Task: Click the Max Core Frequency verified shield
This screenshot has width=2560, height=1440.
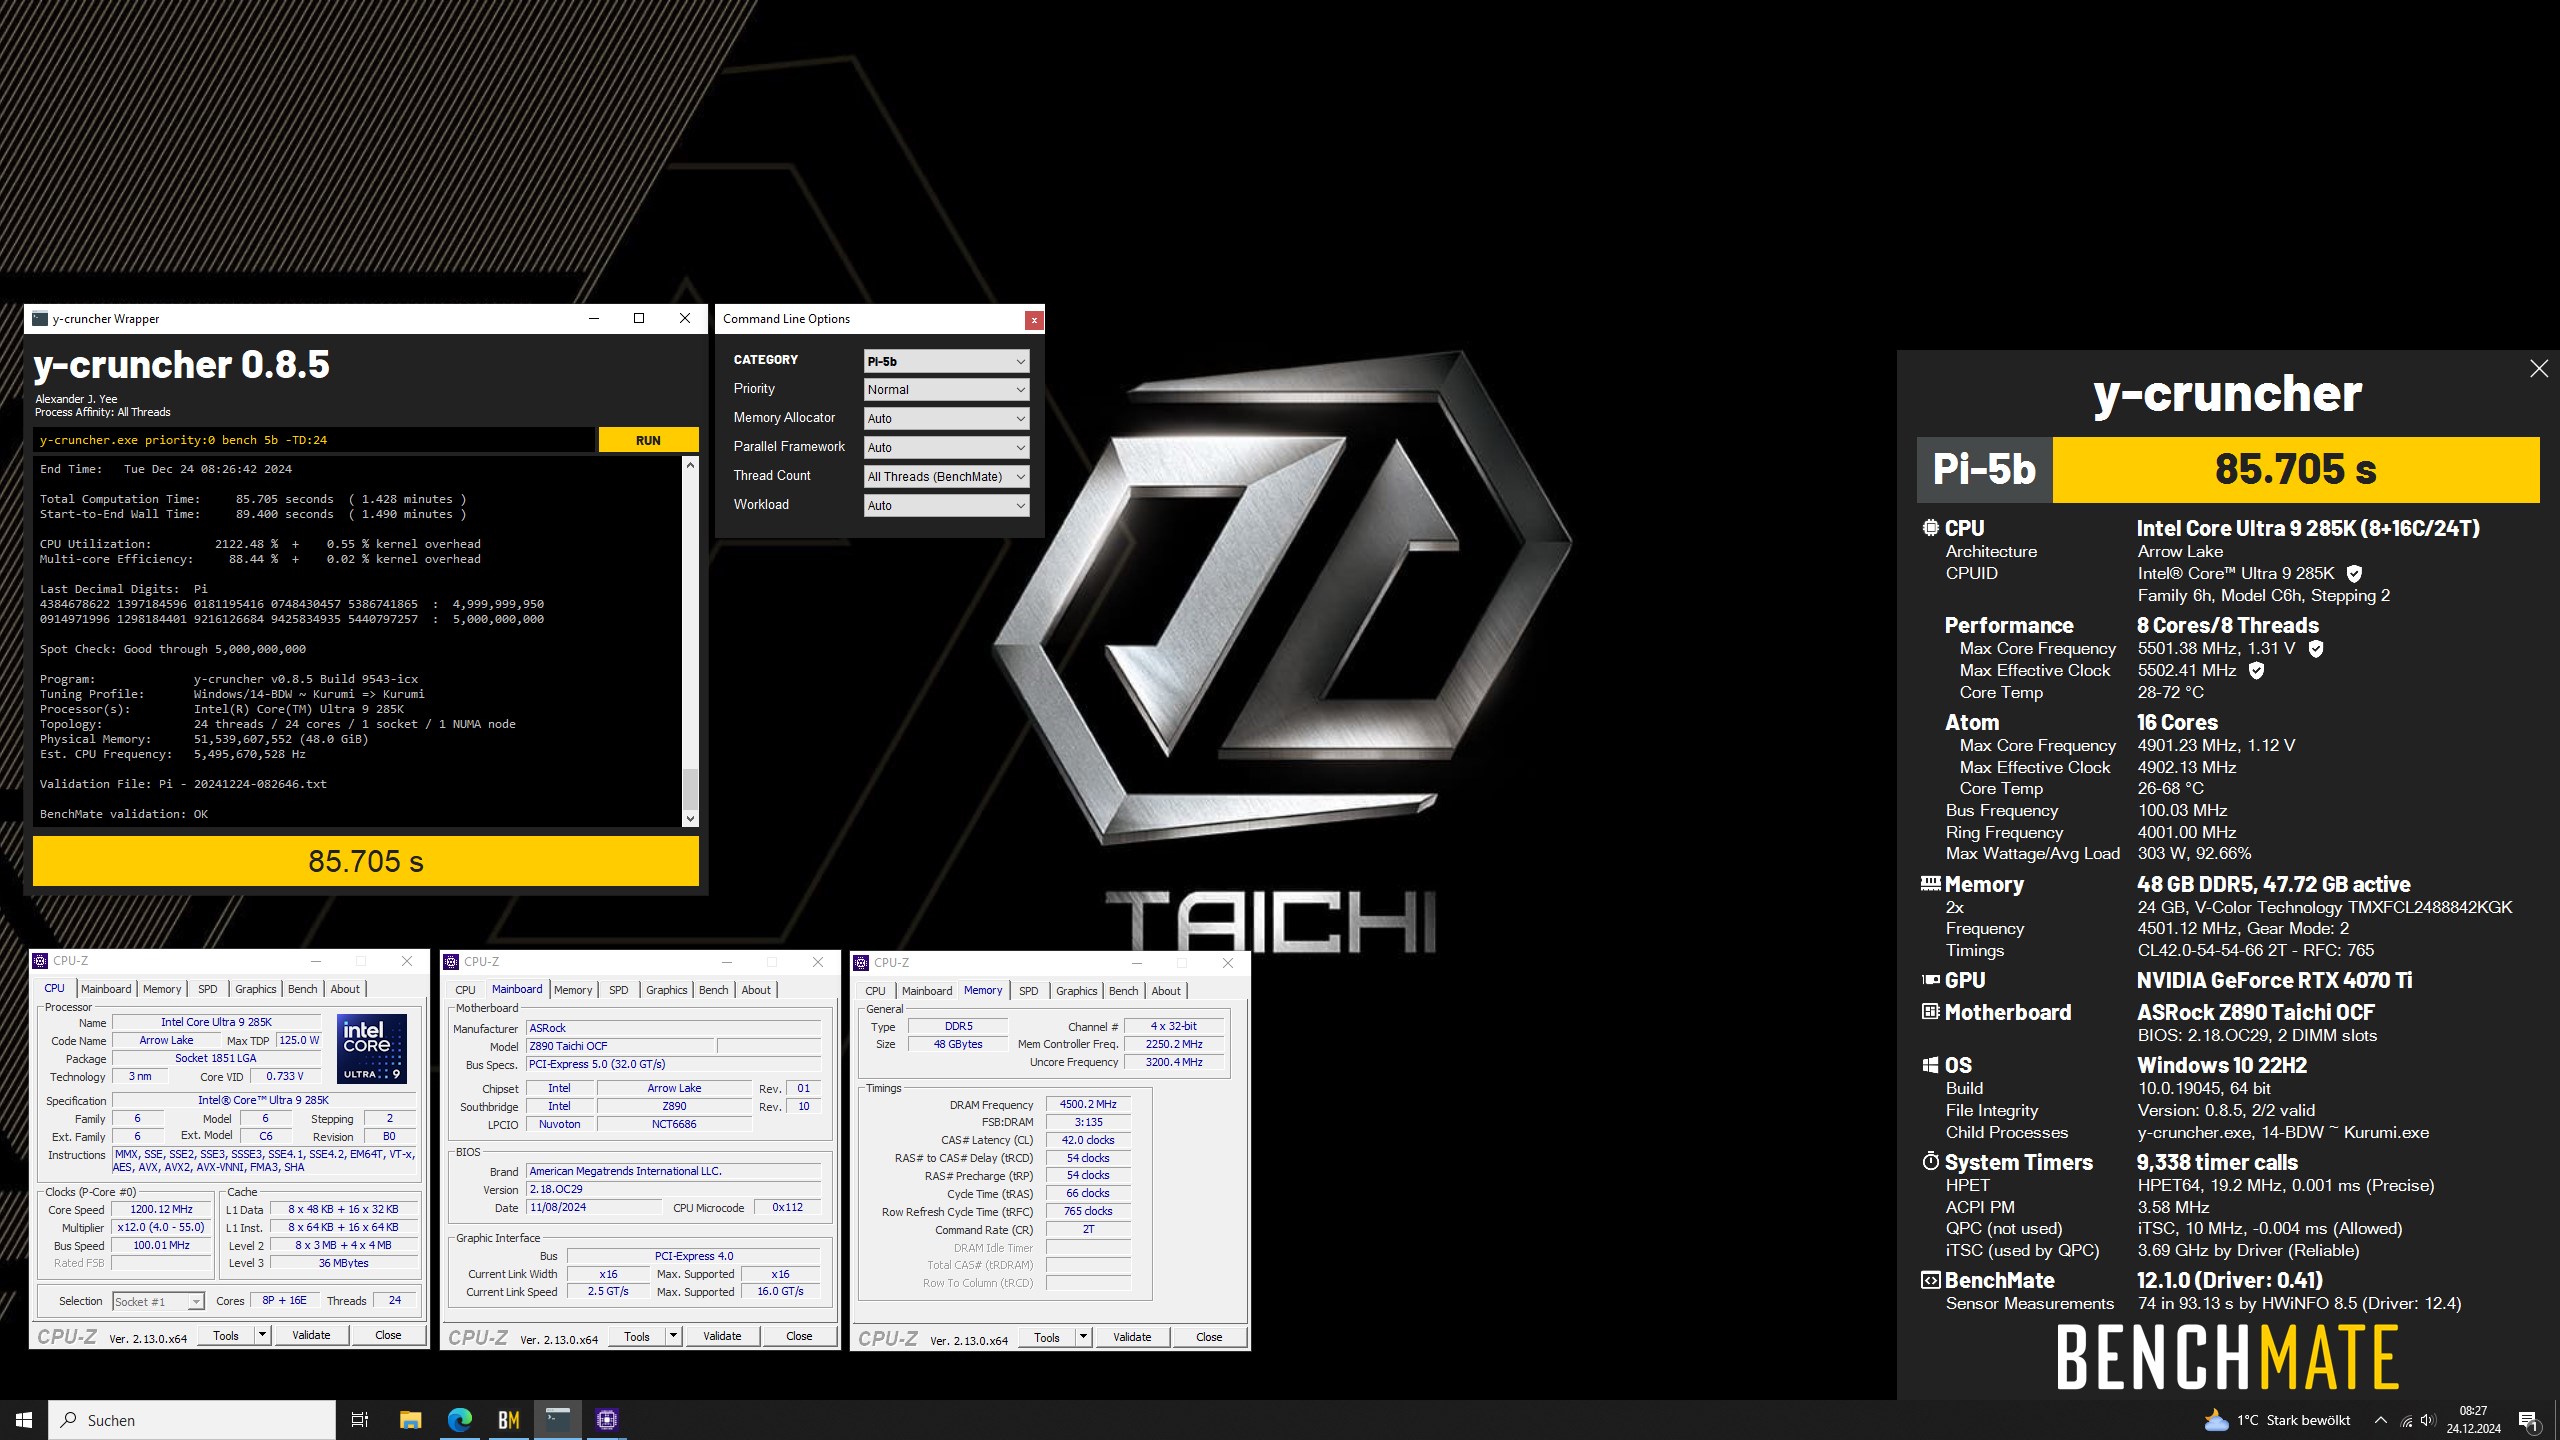Action: (2316, 649)
